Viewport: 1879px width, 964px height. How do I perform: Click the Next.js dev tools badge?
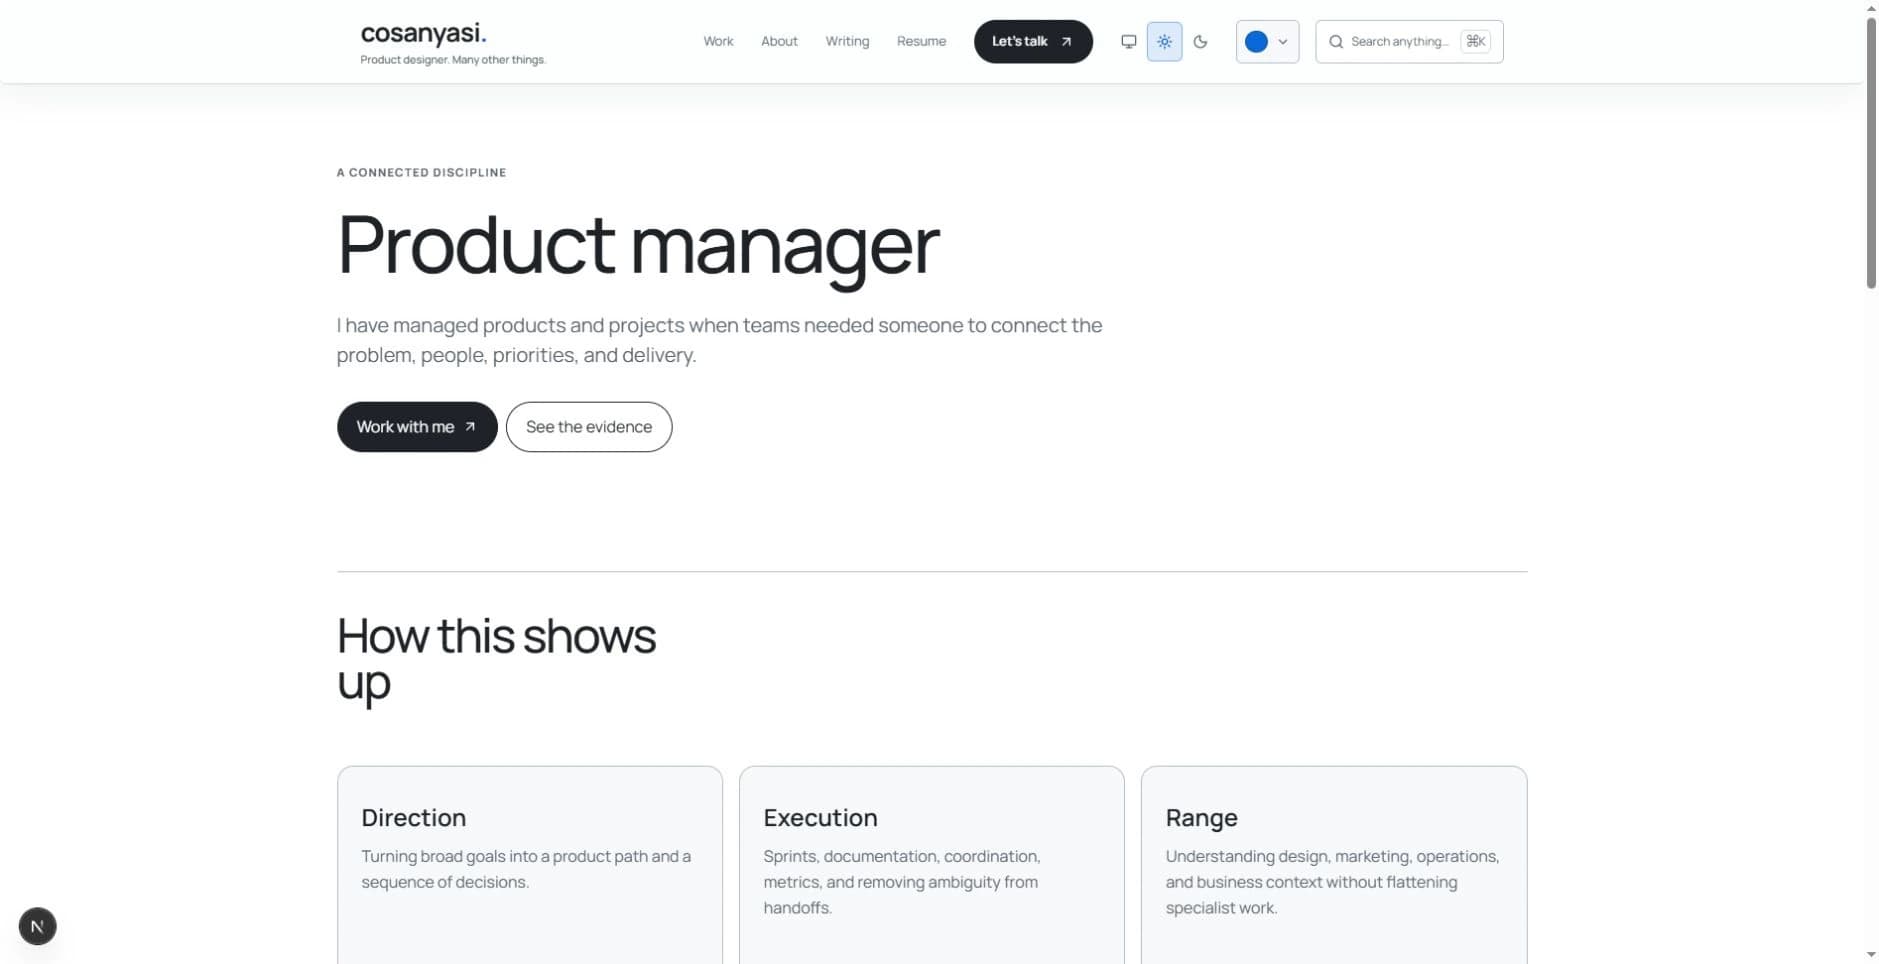(38, 926)
